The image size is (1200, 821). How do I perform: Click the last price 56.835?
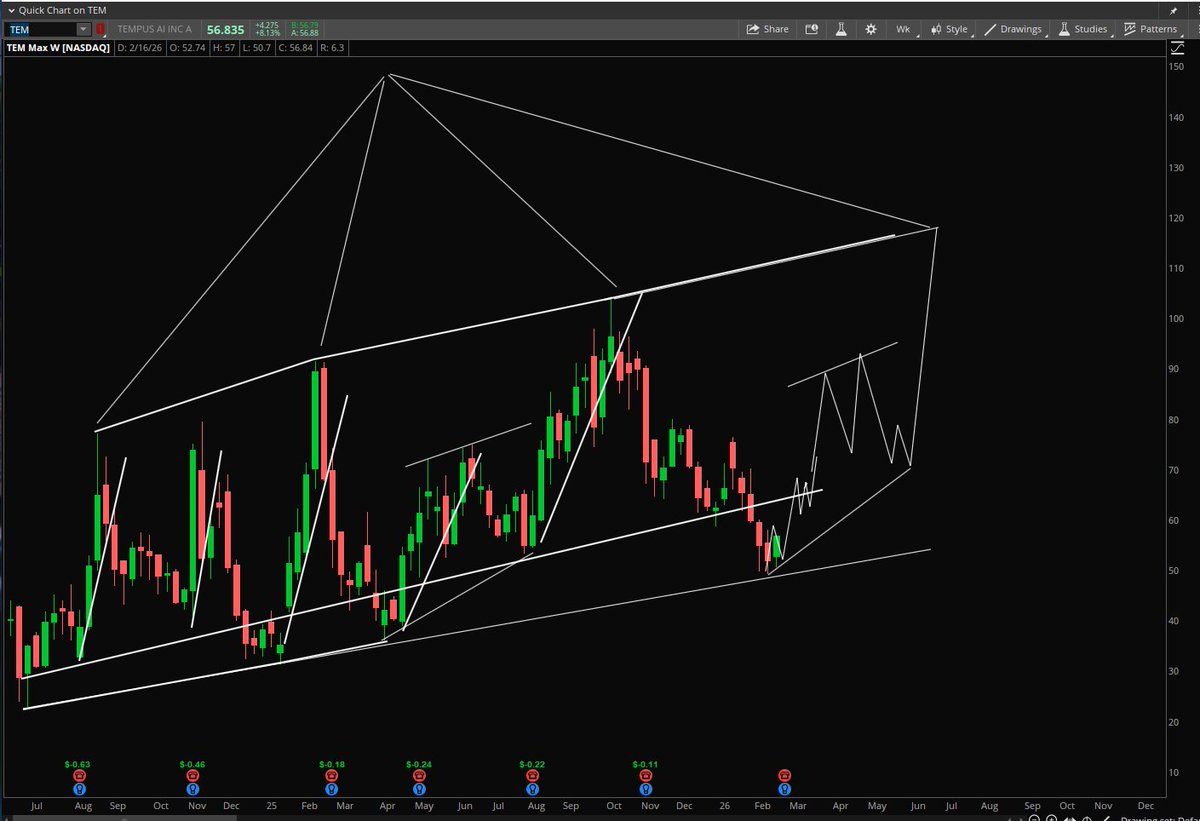226,30
